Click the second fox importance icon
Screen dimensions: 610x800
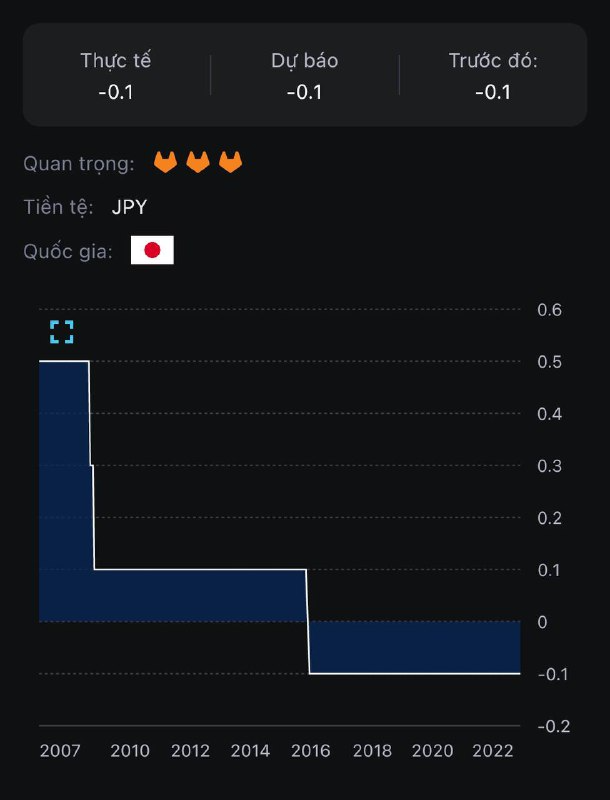click(198, 161)
